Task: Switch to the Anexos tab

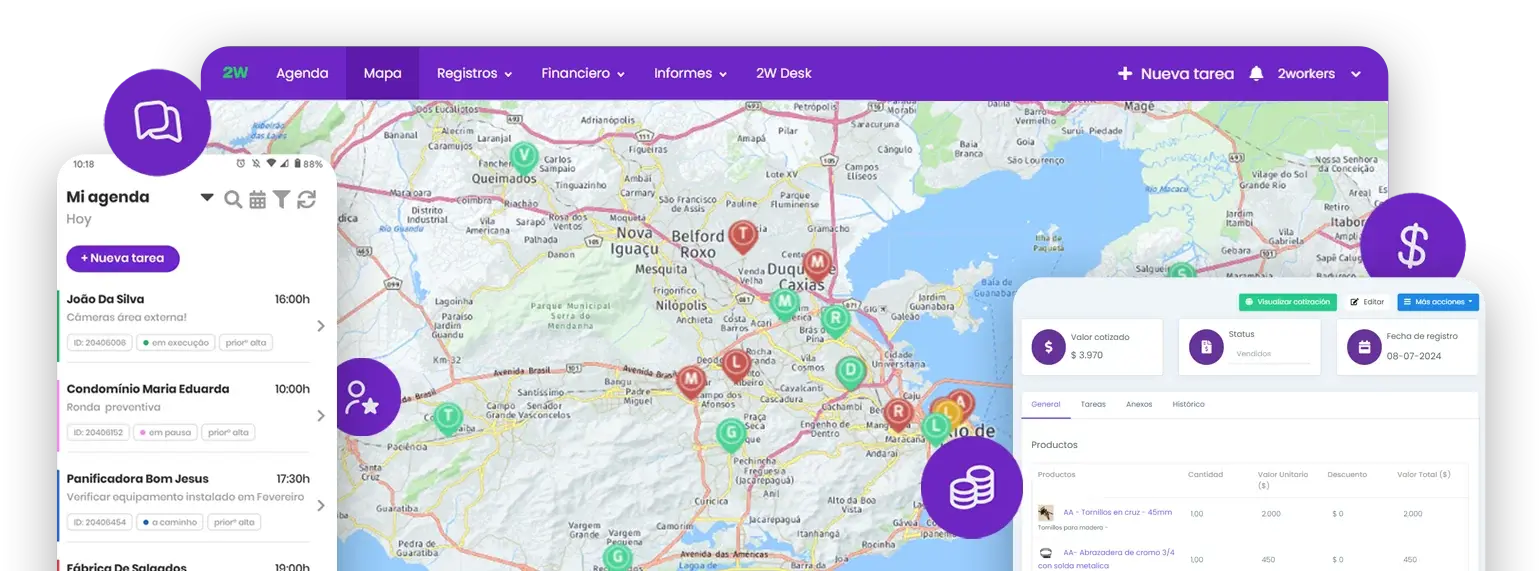Action: pos(1139,404)
